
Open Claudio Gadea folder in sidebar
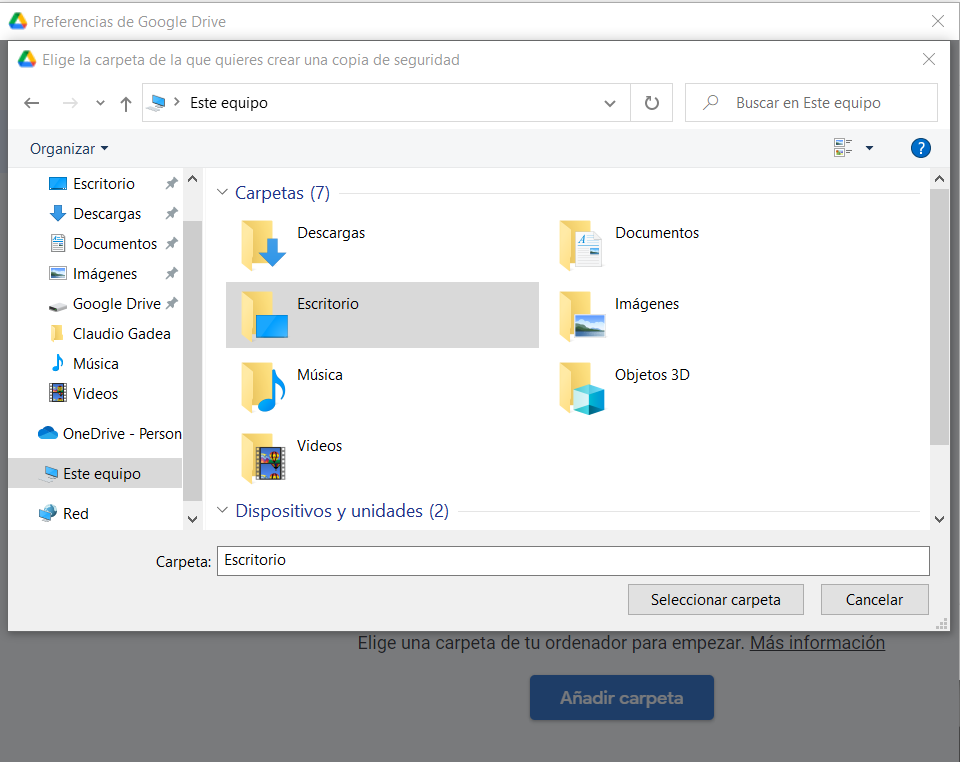click(121, 334)
